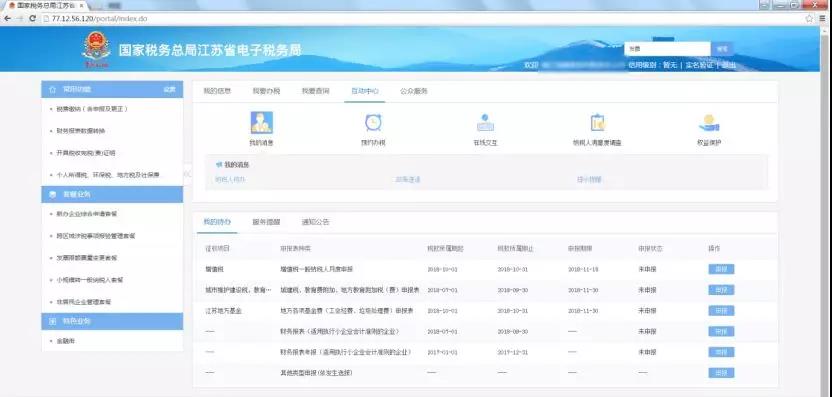
Task: Bookmark the page with the star icon
Action: point(809,18)
